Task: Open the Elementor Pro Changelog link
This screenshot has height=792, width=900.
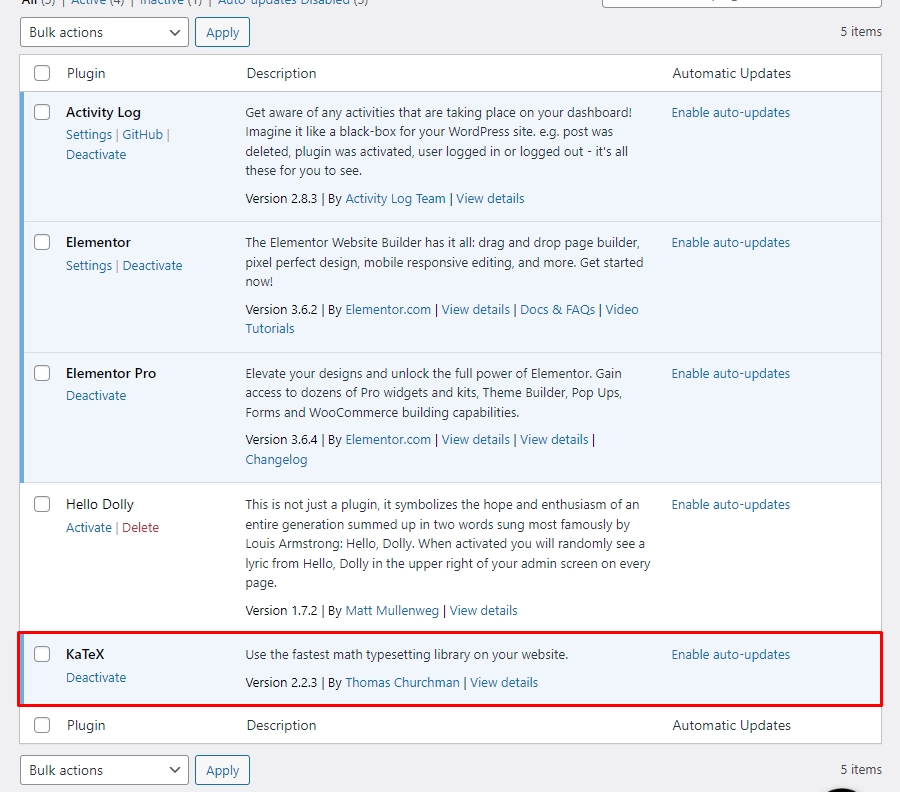Action: coord(276,460)
